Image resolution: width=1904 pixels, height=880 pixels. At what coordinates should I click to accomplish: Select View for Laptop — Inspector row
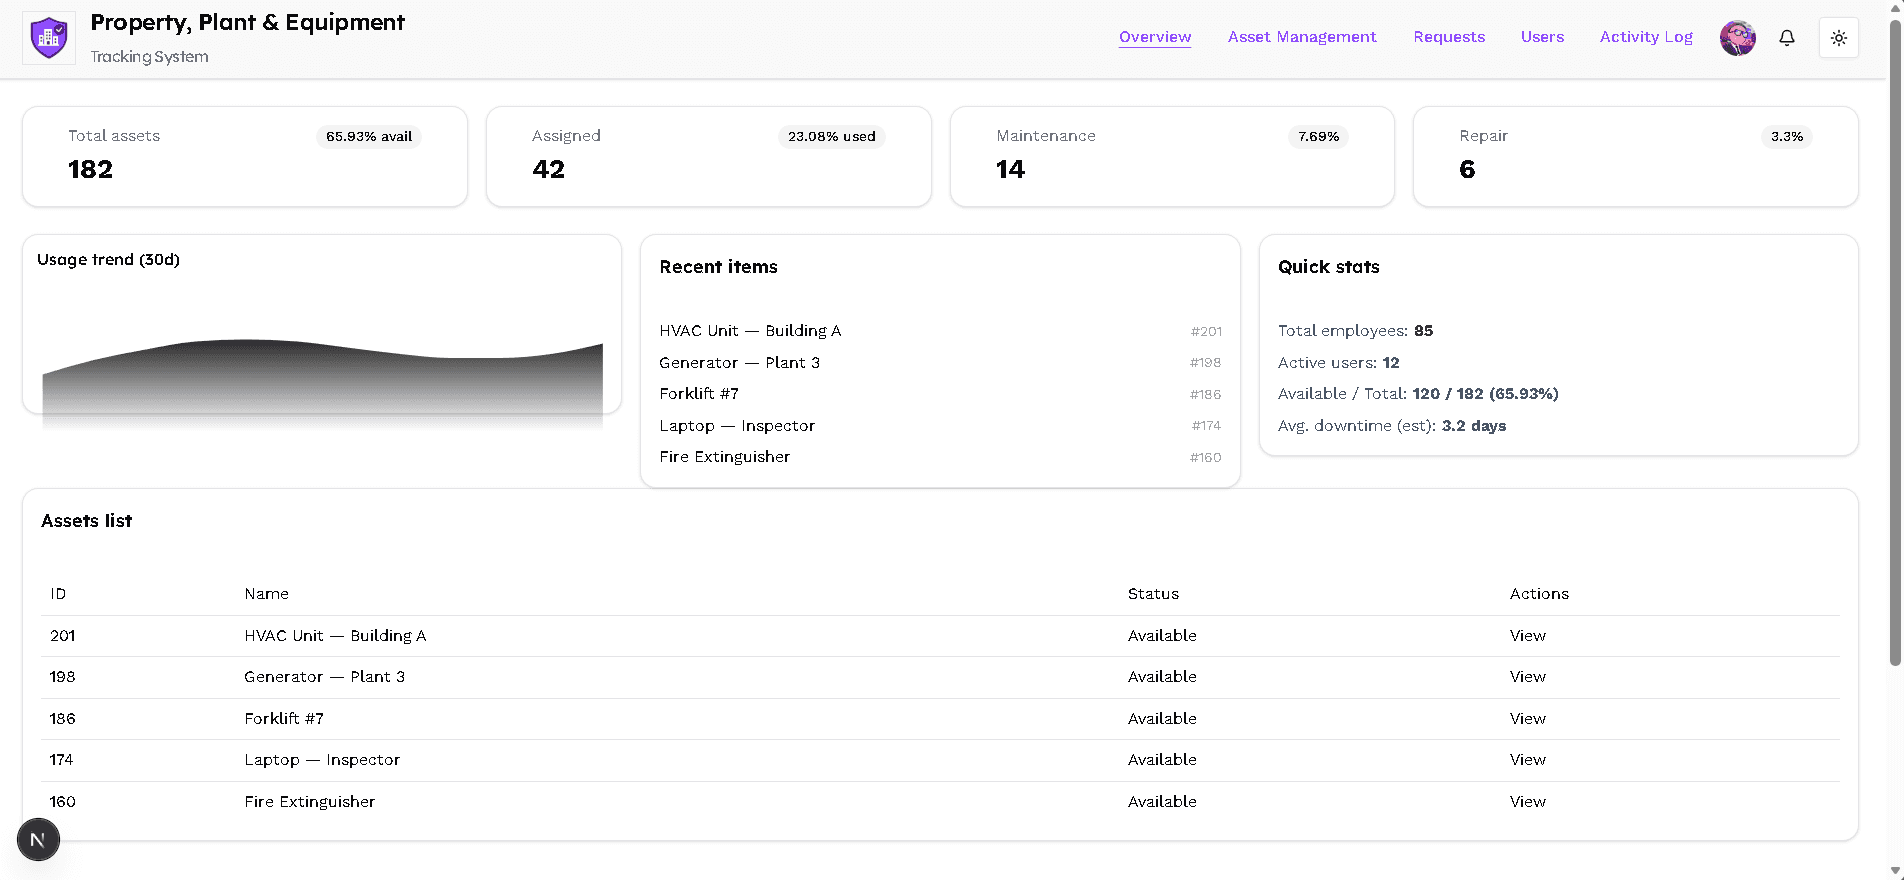(x=1527, y=760)
